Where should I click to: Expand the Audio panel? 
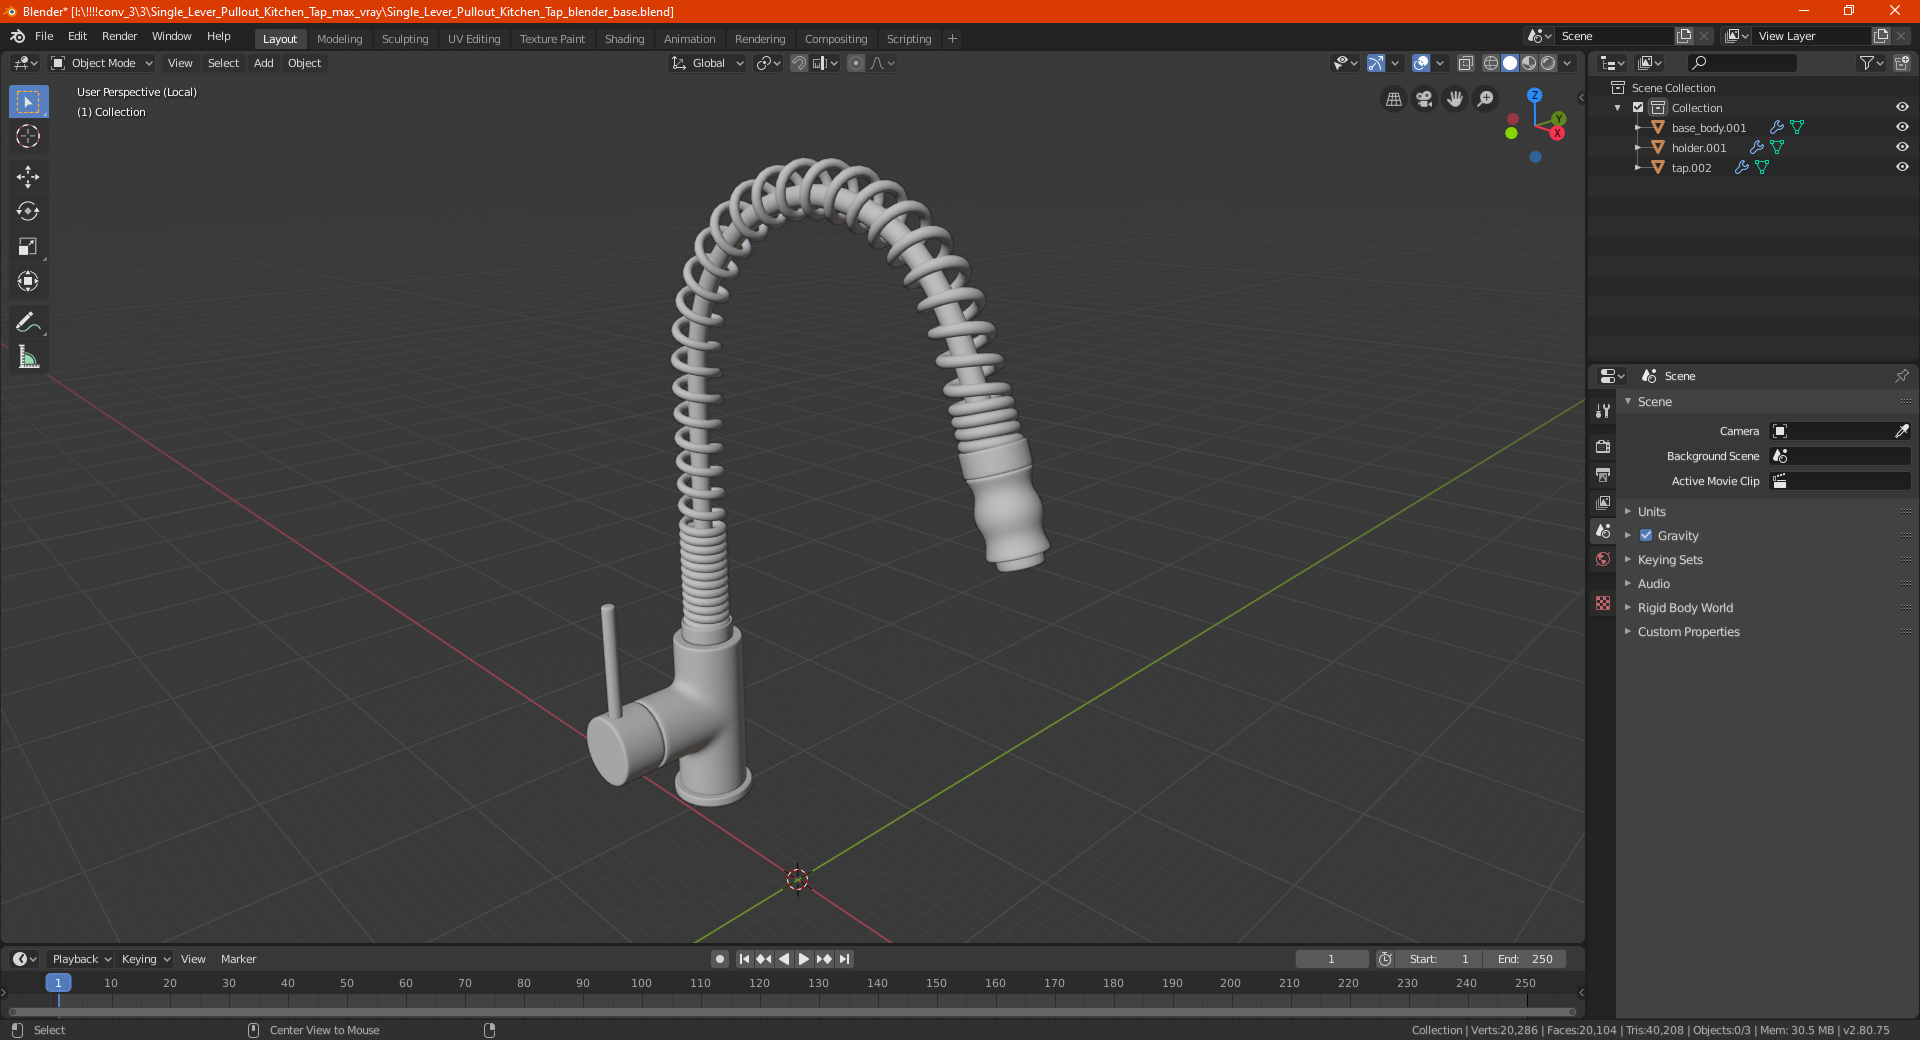tap(1653, 583)
